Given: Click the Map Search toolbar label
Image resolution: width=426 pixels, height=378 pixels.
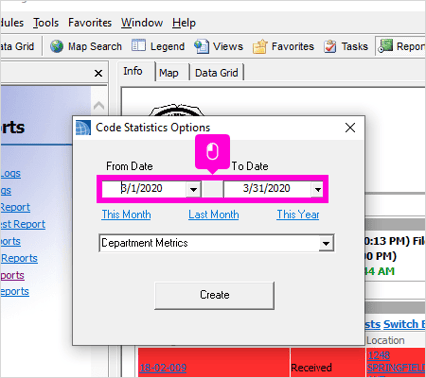Looking at the screenshot, I should pos(95,46).
